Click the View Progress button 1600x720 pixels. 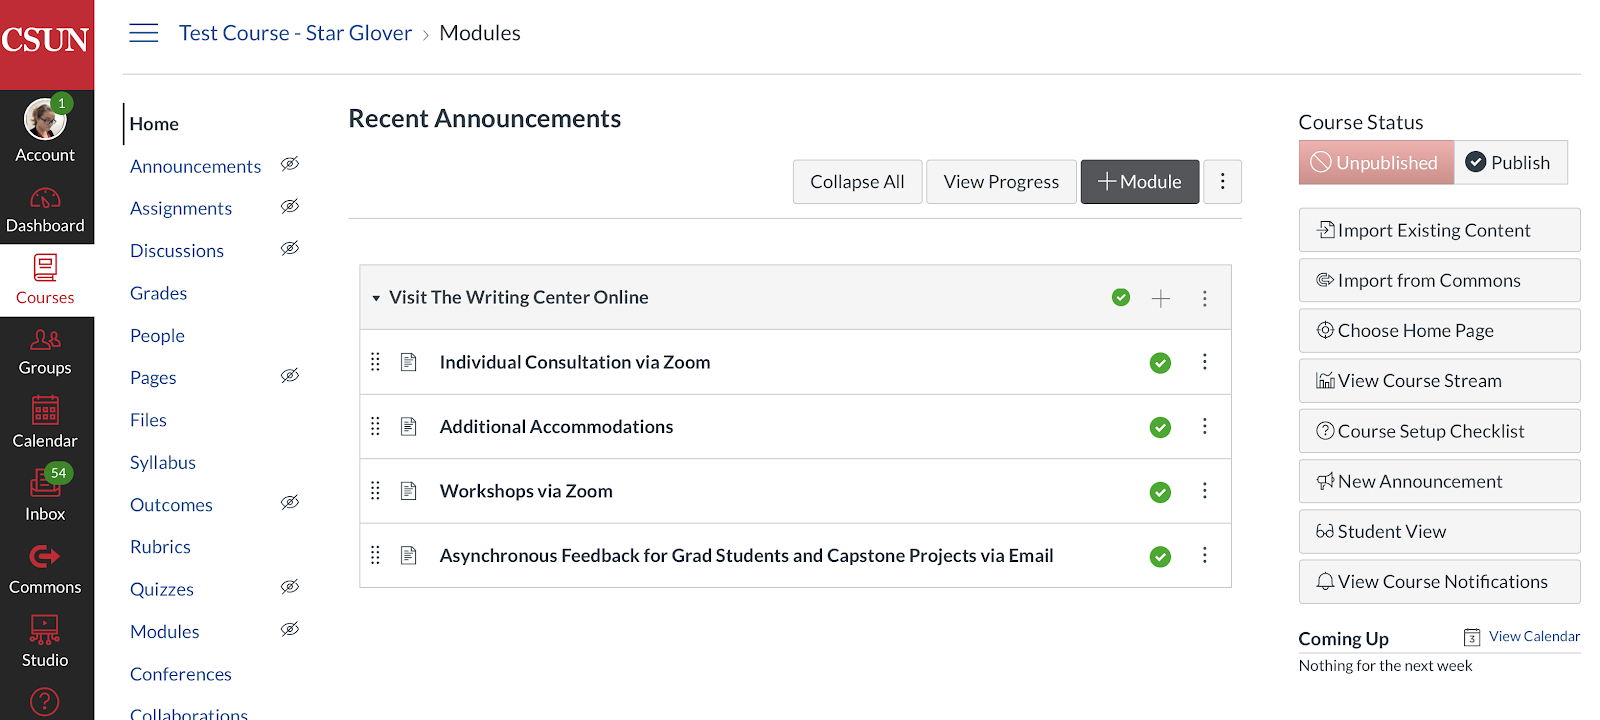pos(1001,182)
